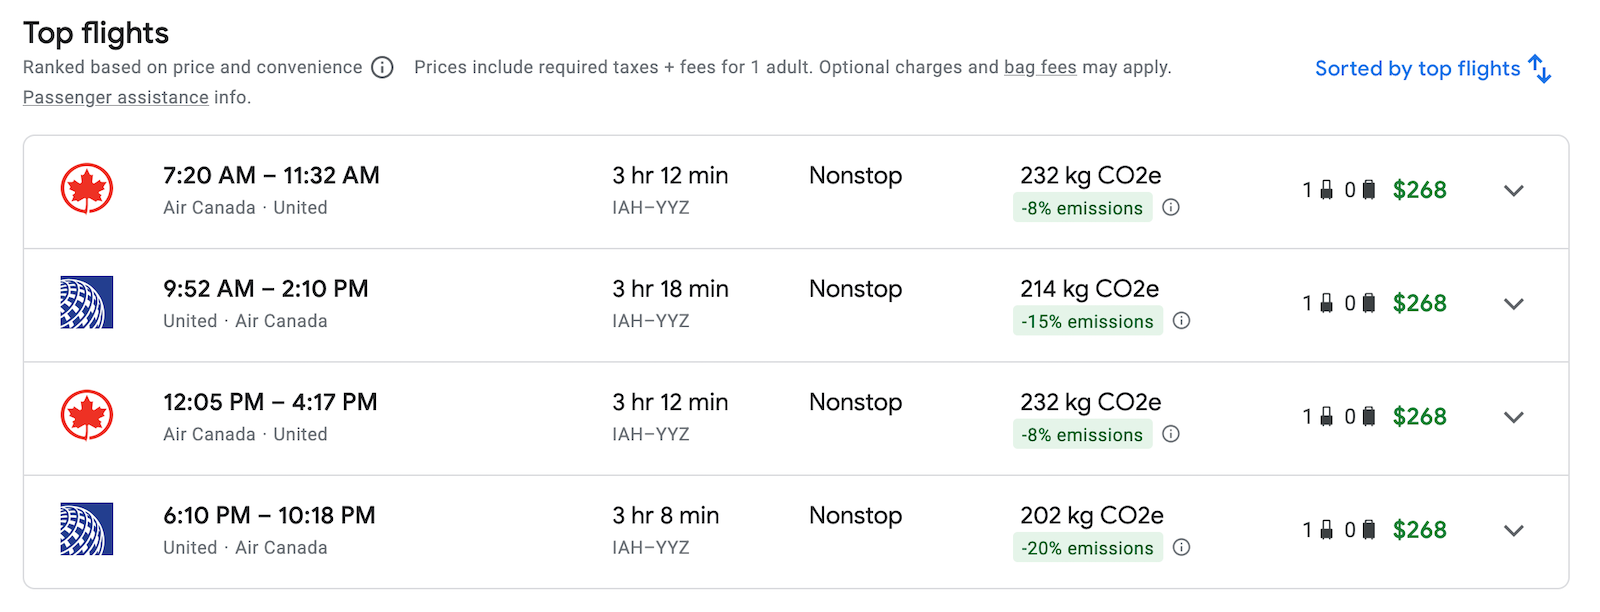Open the 'Passenger assistance' link

[116, 97]
